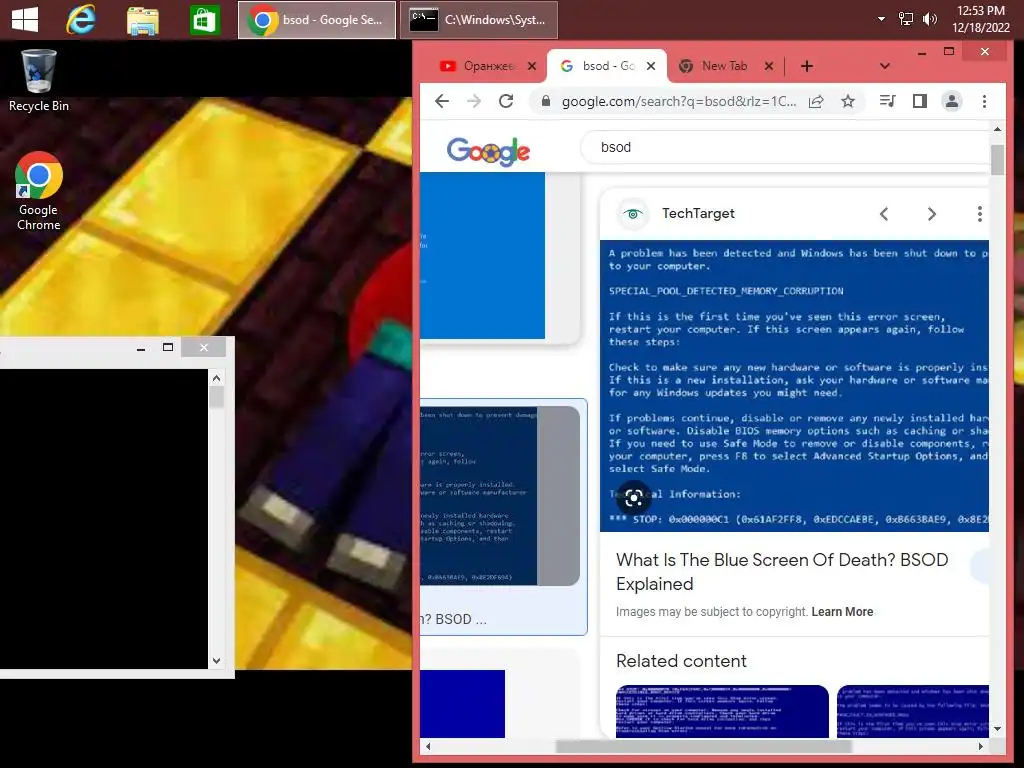Open image preview more options menu
The height and width of the screenshot is (768, 1024).
[x=979, y=214]
